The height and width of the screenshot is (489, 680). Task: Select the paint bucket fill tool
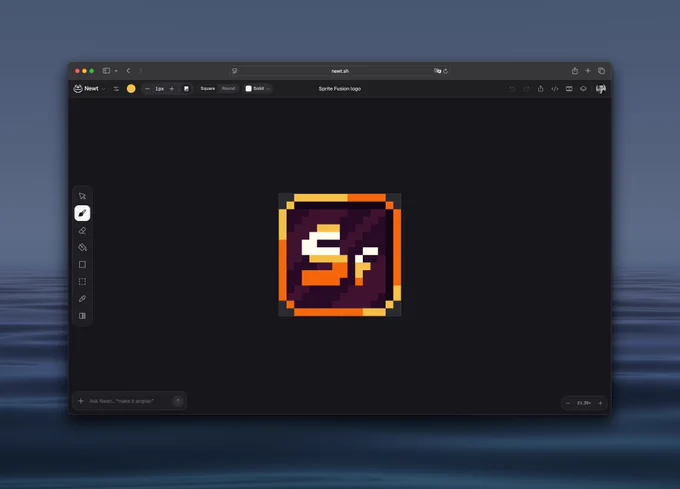[82, 248]
